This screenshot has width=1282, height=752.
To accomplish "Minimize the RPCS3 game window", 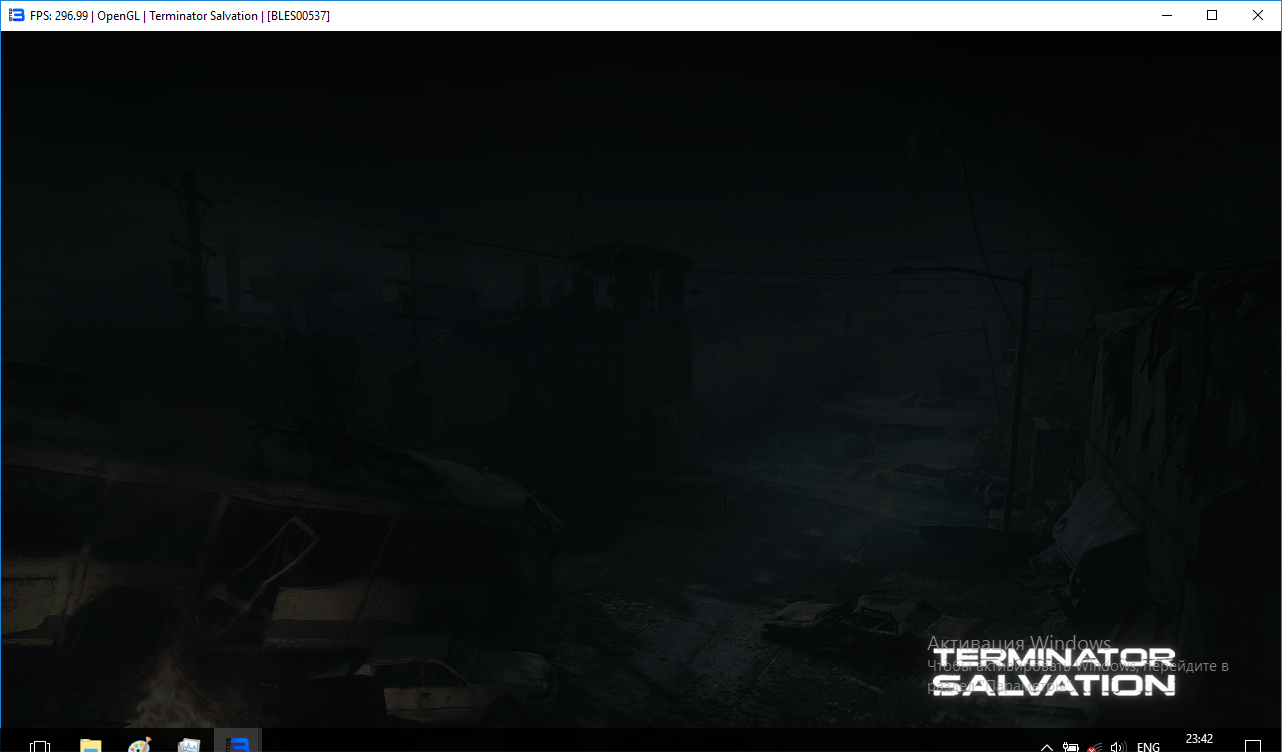I will click(x=1166, y=15).
